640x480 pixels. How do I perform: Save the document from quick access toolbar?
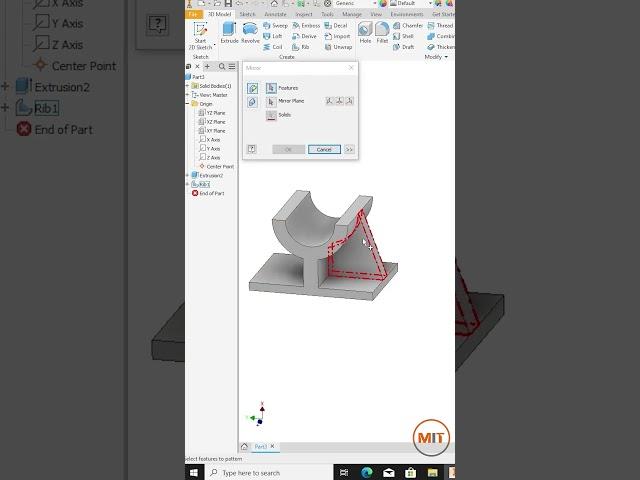(x=229, y=4)
